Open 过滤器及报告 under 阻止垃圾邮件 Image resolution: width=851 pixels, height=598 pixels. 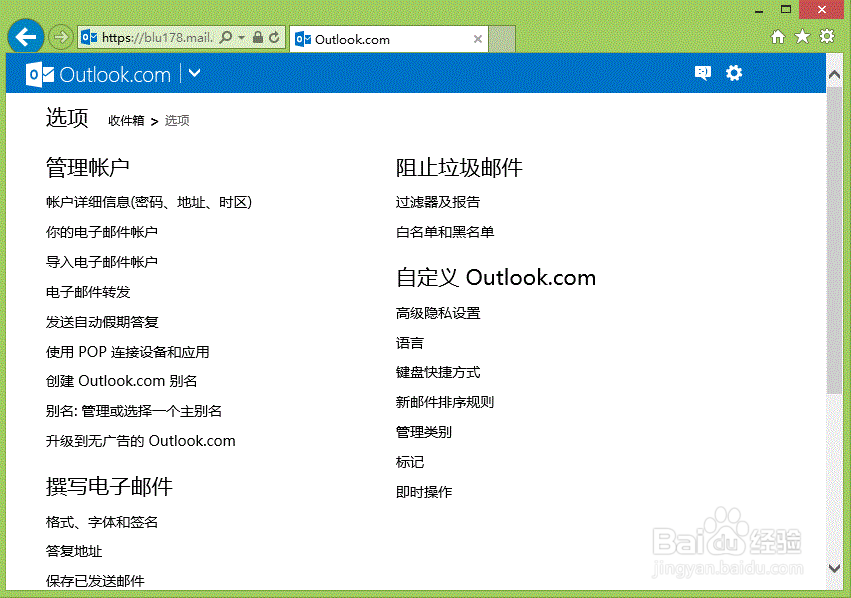click(439, 201)
